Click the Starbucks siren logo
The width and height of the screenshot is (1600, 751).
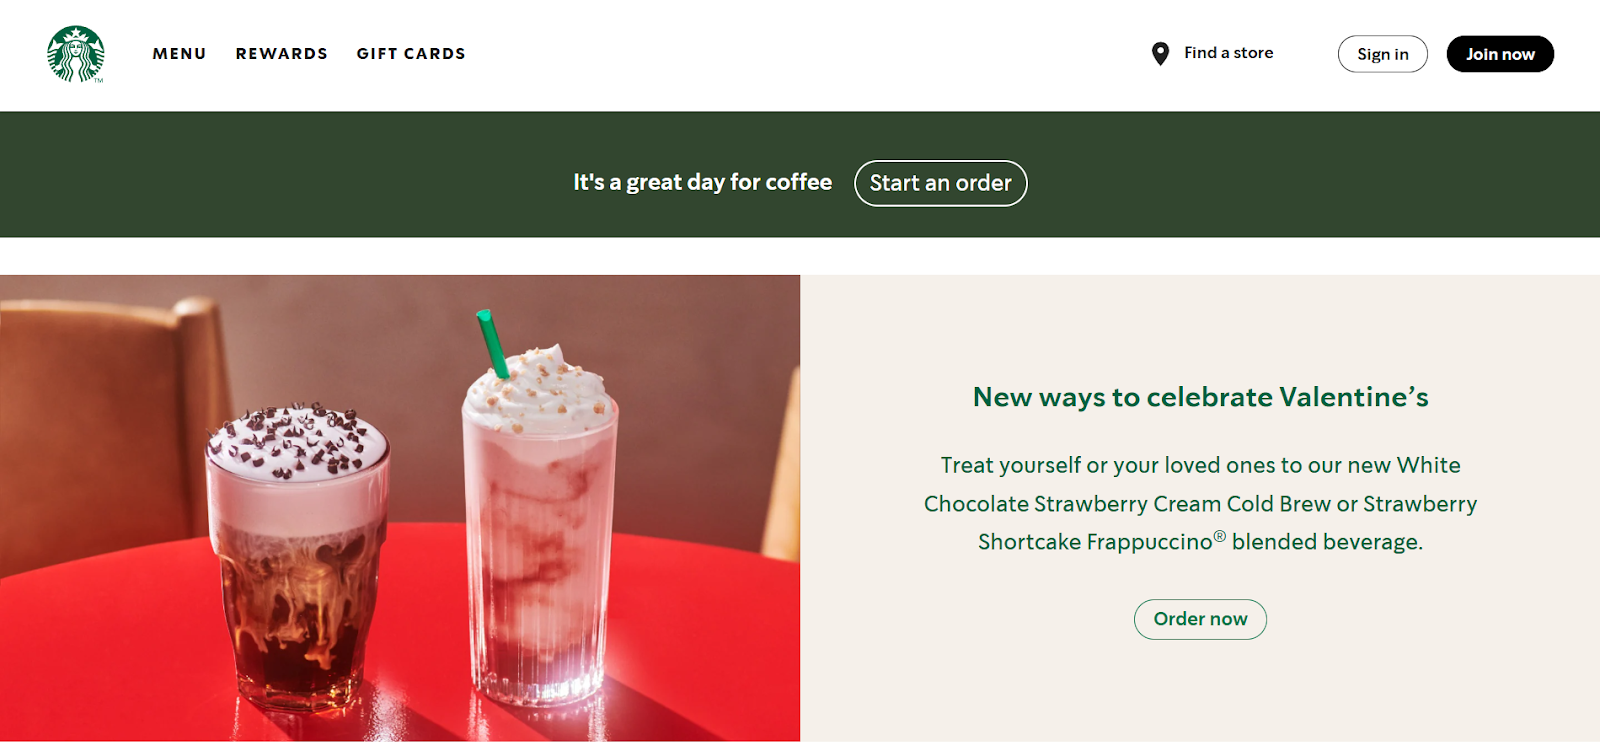(76, 54)
